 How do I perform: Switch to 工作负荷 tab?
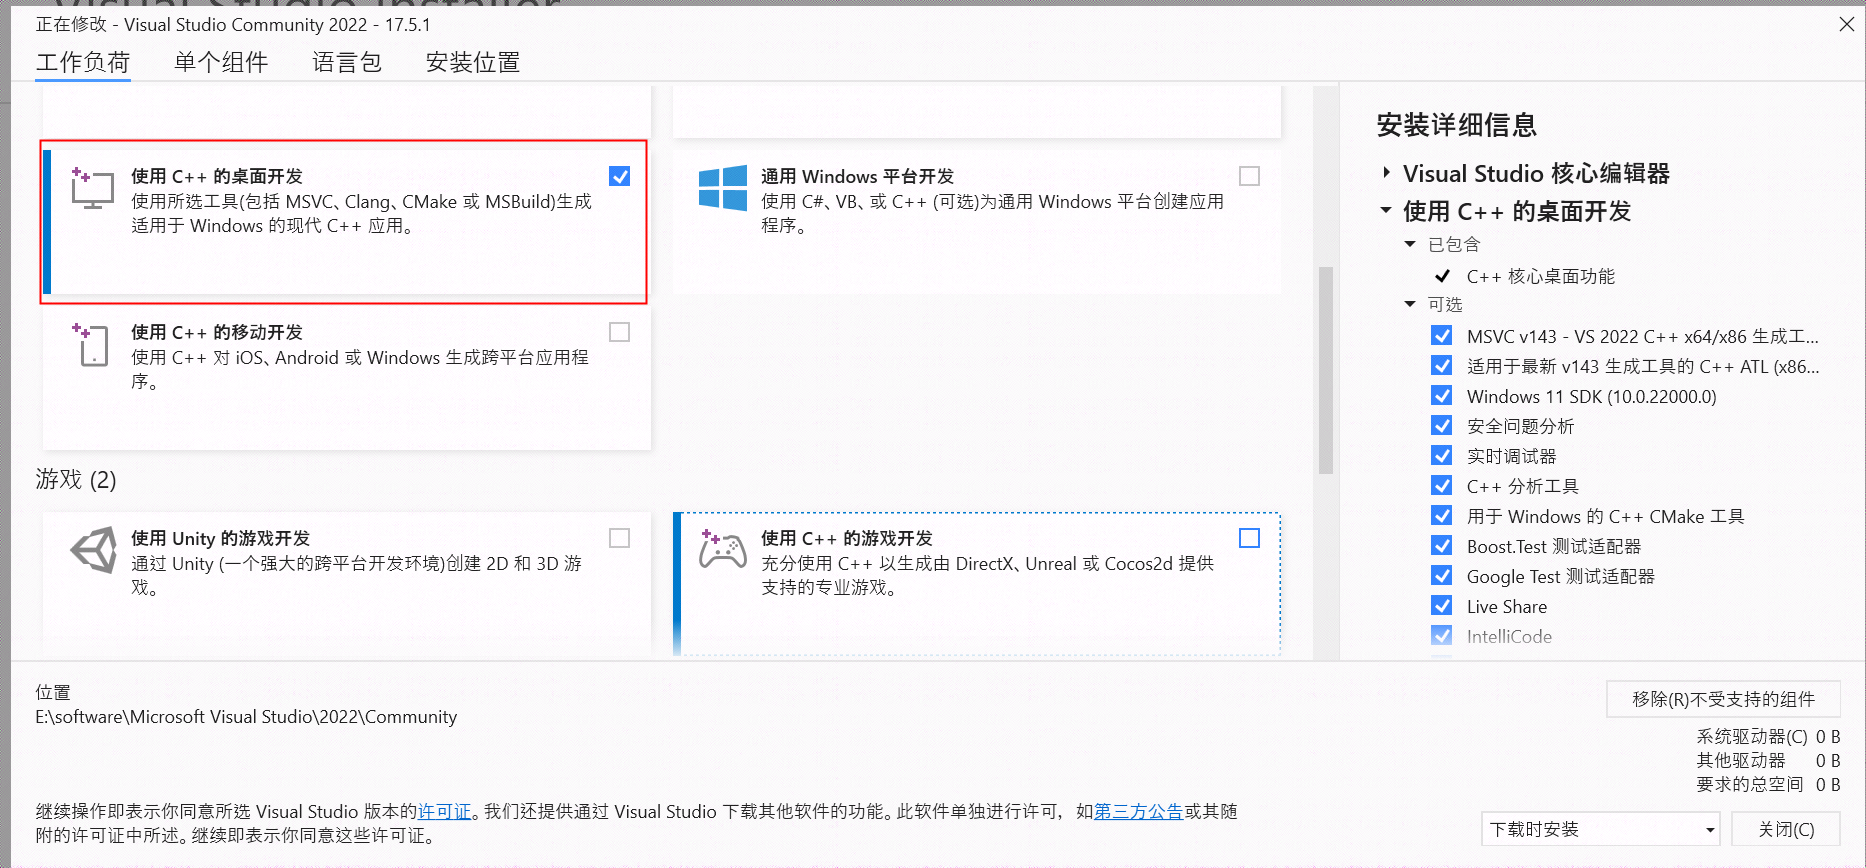click(x=83, y=62)
